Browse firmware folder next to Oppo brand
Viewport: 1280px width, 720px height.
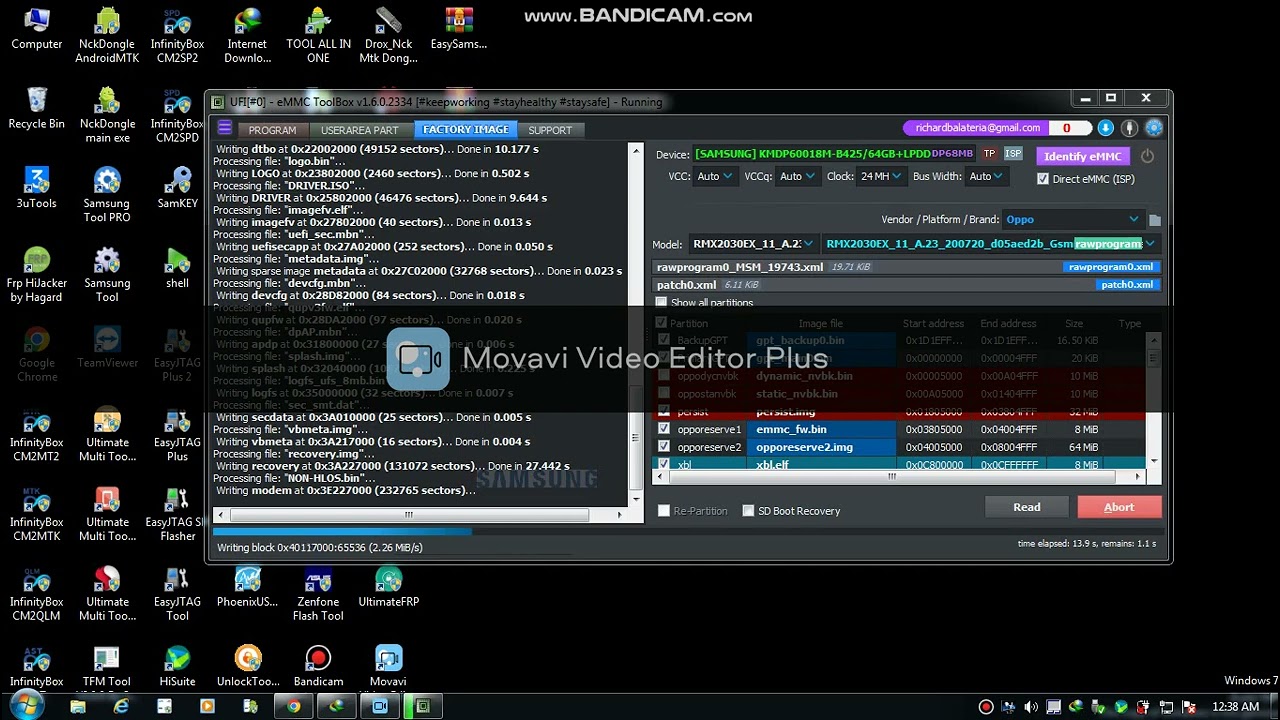click(1154, 220)
